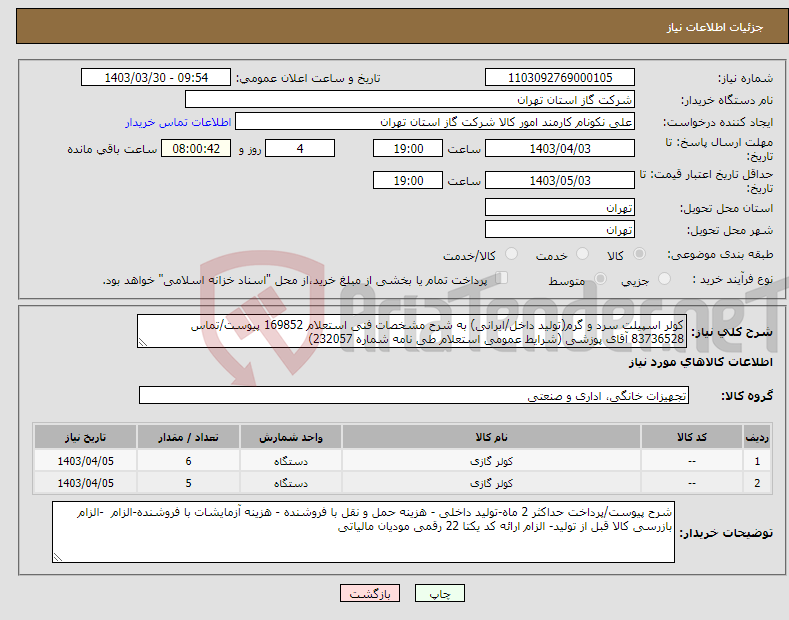Click the price validity time 19:00 field
The image size is (789, 620).
408,180
